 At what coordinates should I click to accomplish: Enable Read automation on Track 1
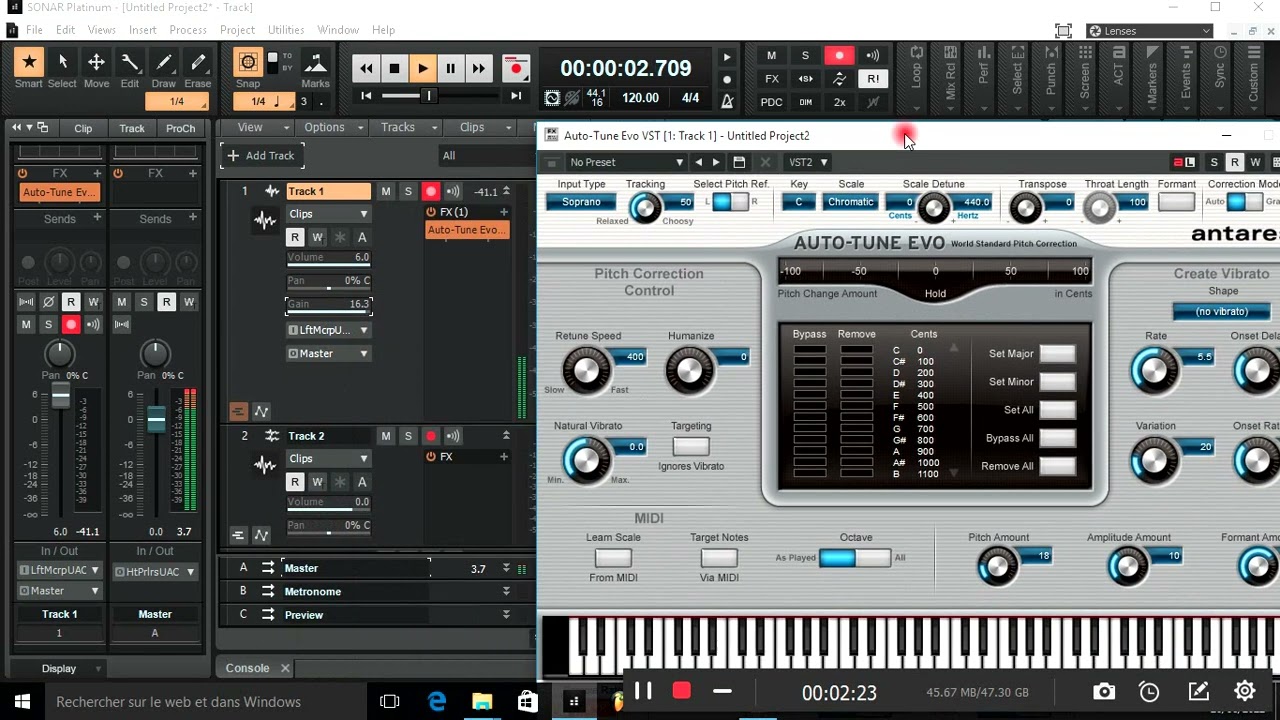click(295, 237)
